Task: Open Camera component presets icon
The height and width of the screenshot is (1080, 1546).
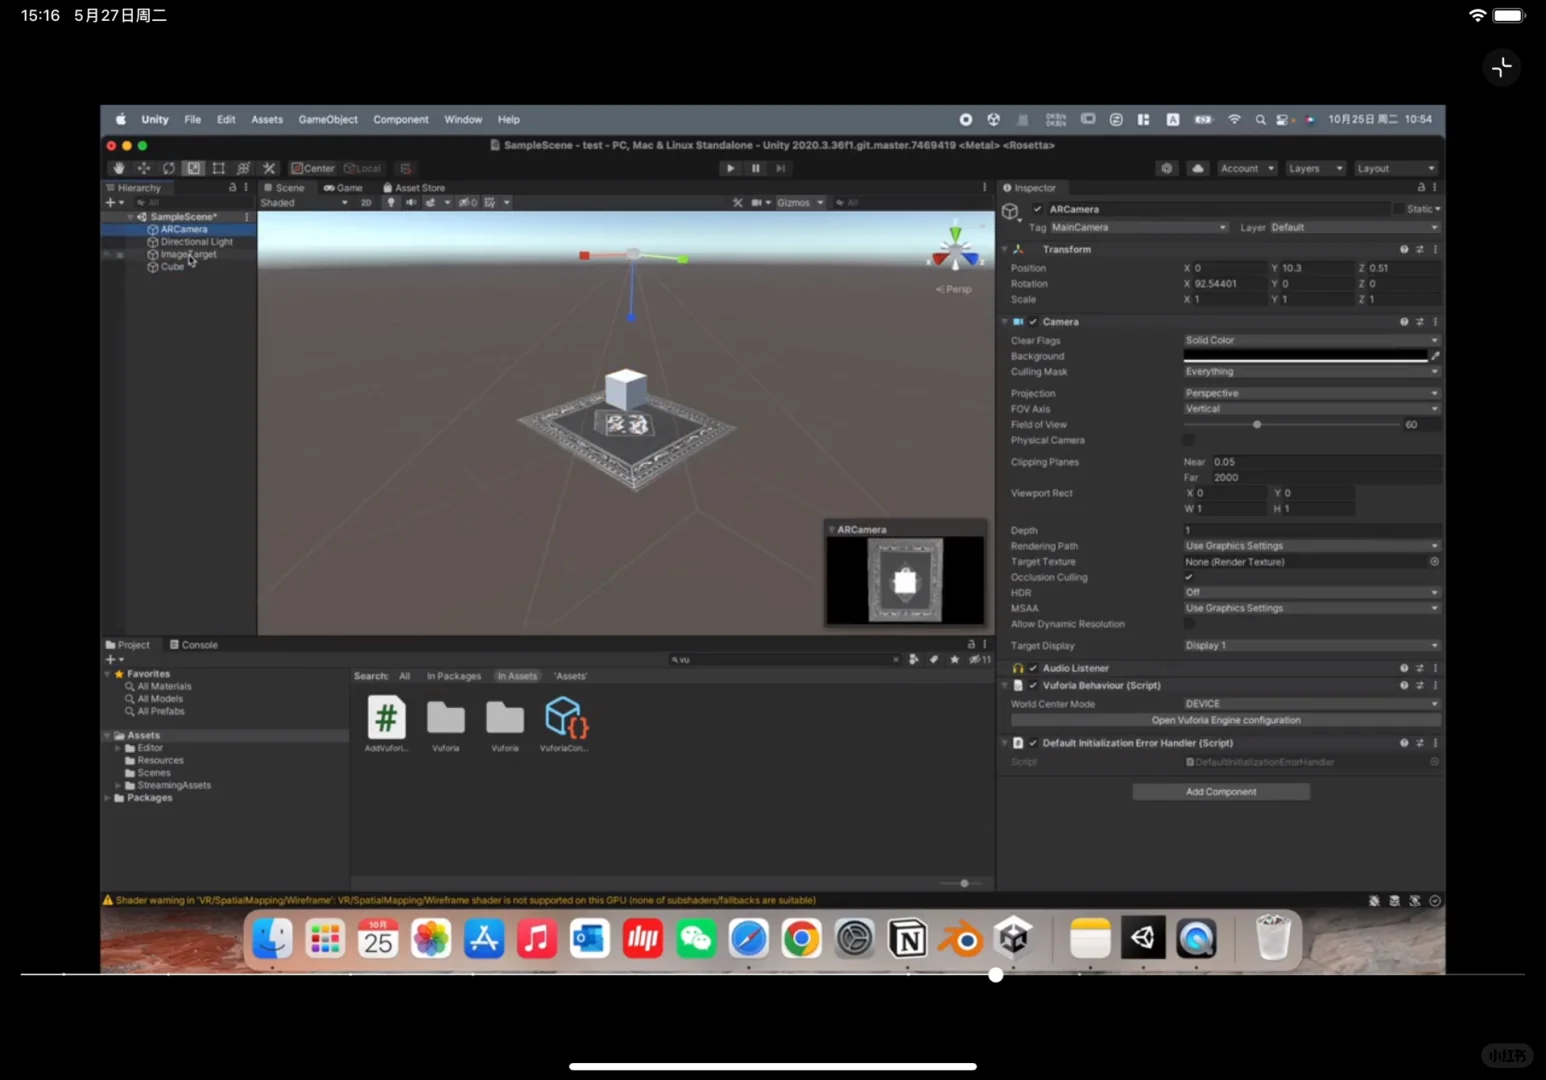Action: click(1420, 322)
